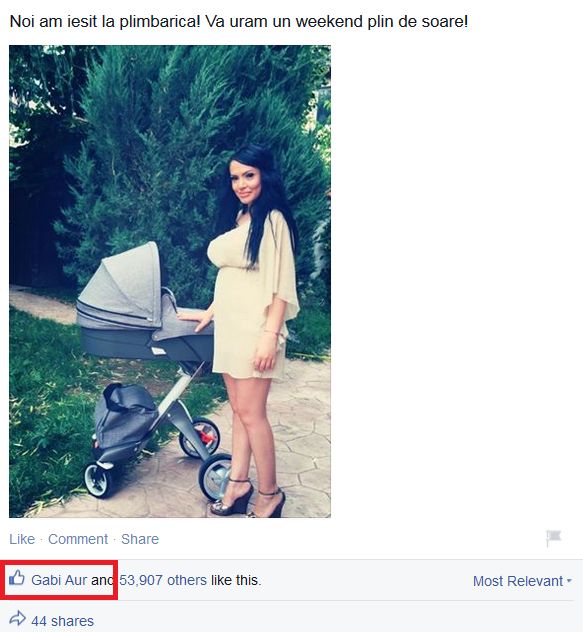Click the Share link under the photo
The height and width of the screenshot is (632, 583).
coord(140,539)
